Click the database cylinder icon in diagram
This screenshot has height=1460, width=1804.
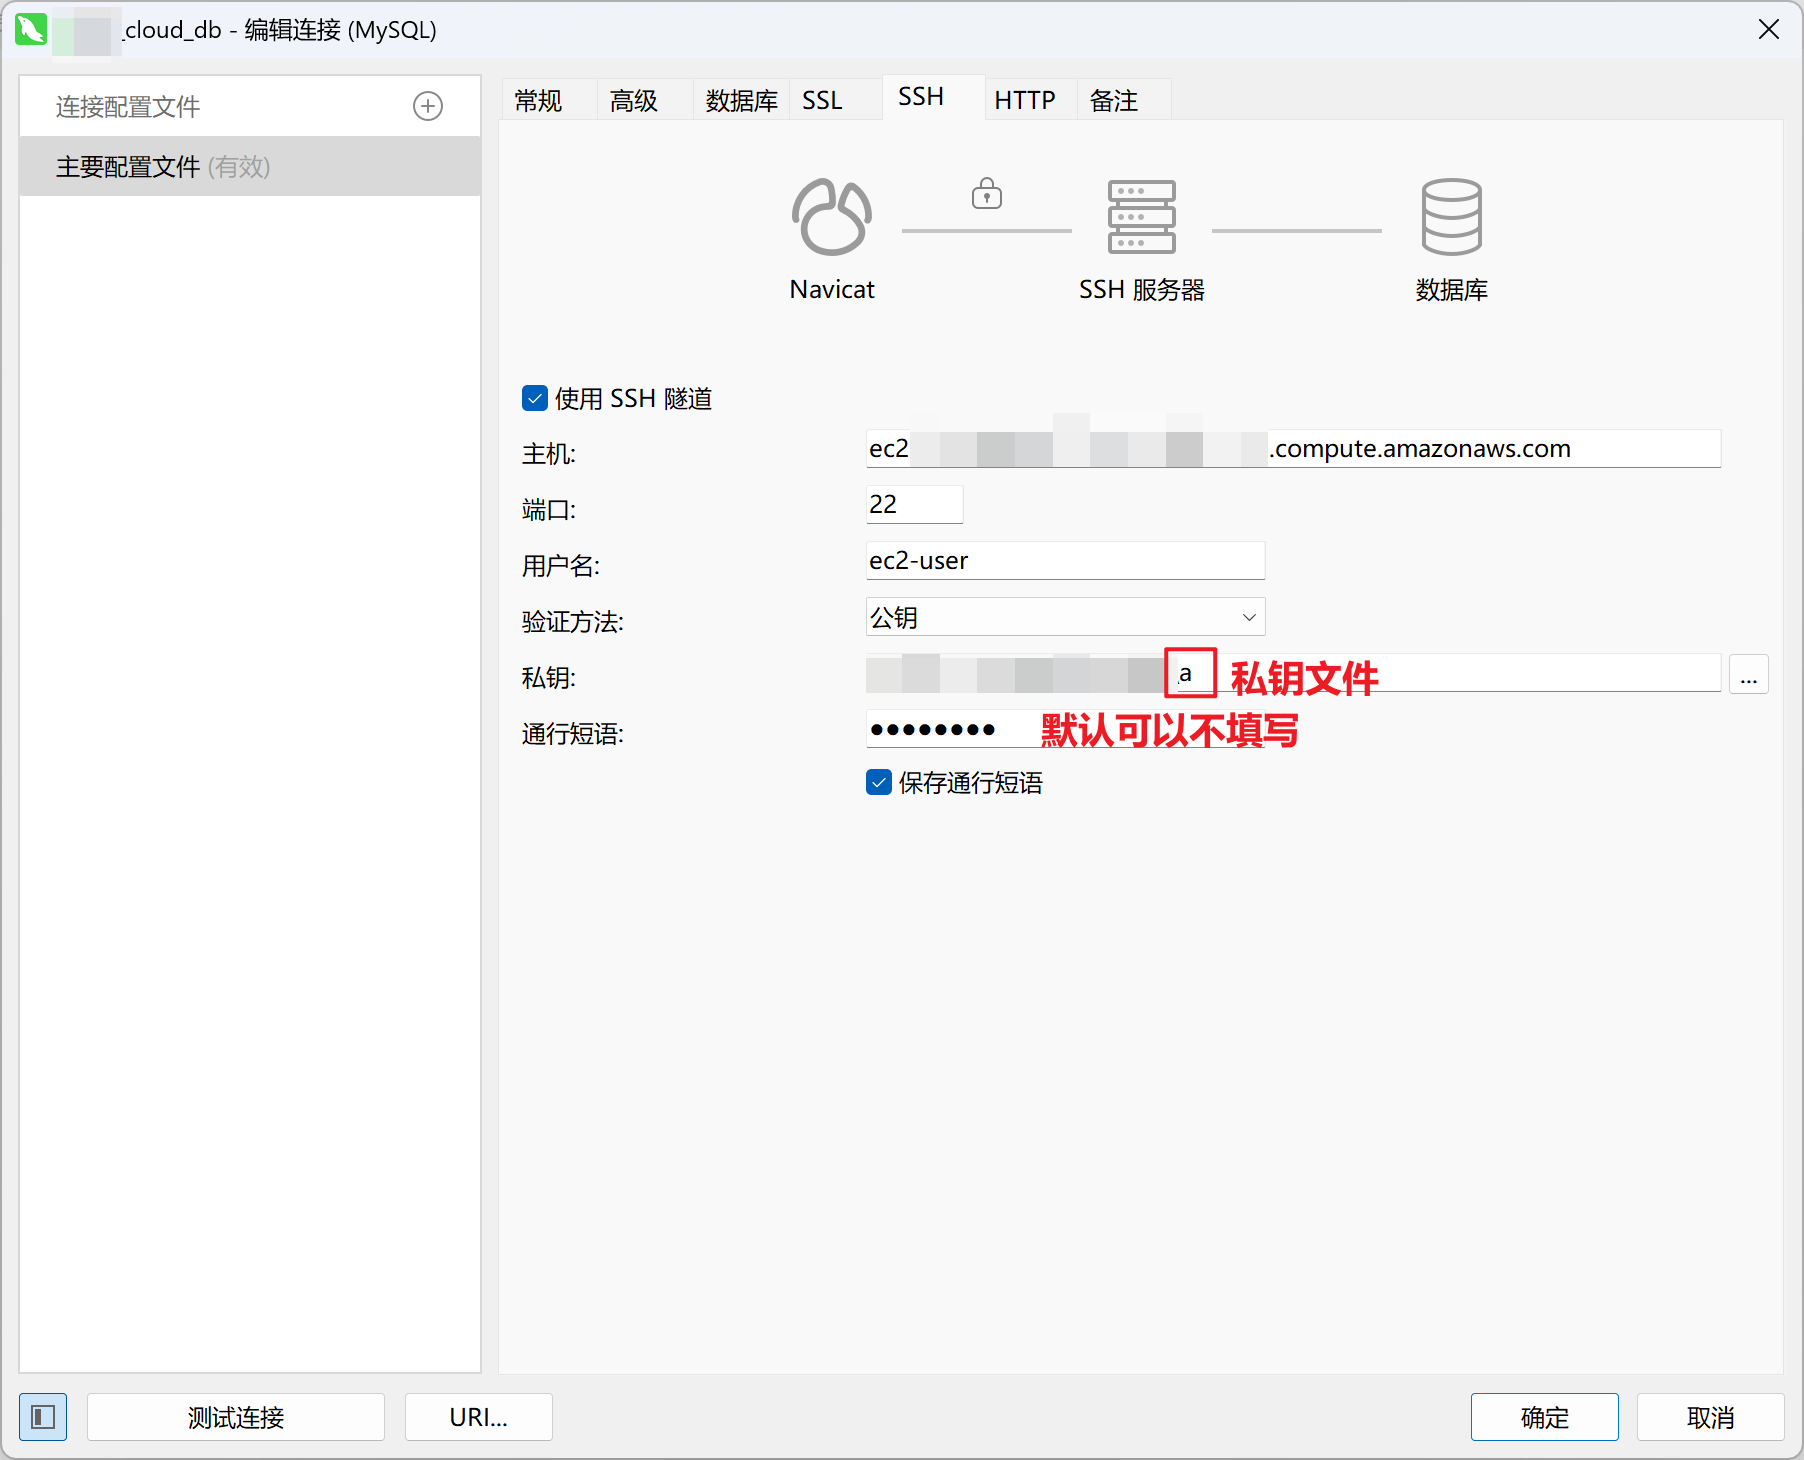pyautogui.click(x=1451, y=217)
